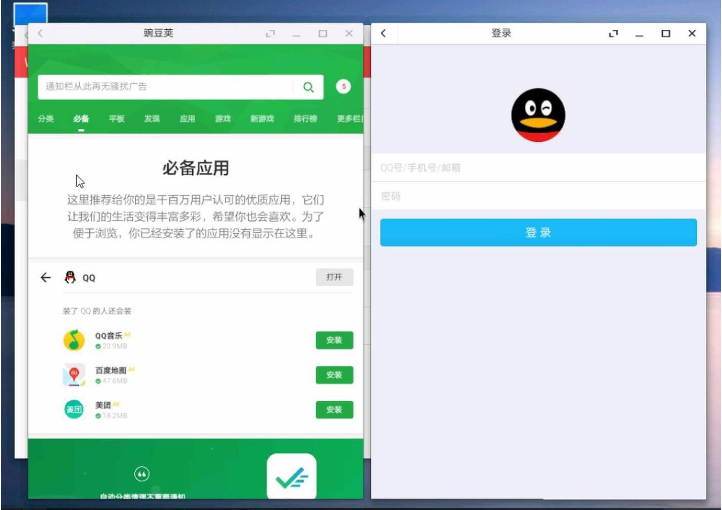Screen dimensions: 722x510
Task: Open the red notification badge avatar
Action: (x=343, y=87)
